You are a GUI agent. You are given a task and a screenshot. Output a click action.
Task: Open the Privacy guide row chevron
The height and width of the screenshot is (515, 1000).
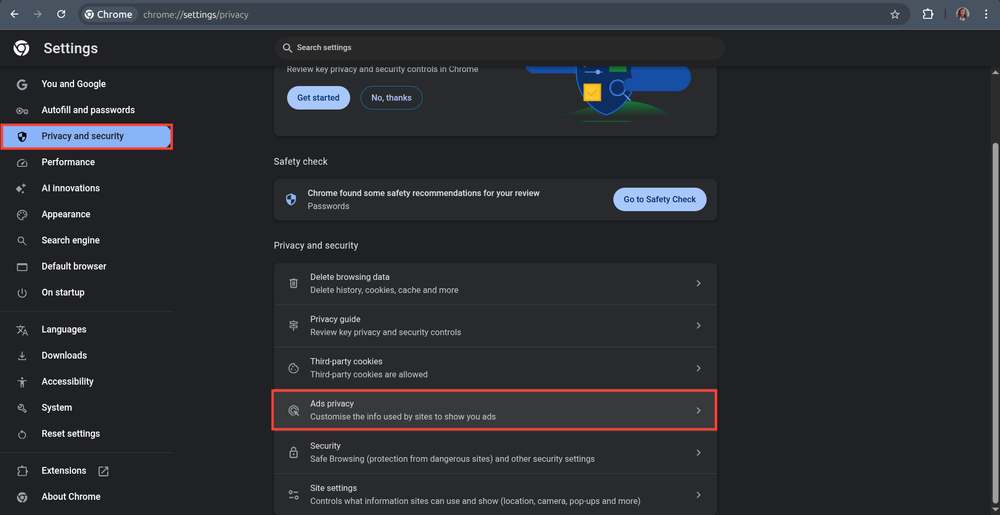[698, 326]
